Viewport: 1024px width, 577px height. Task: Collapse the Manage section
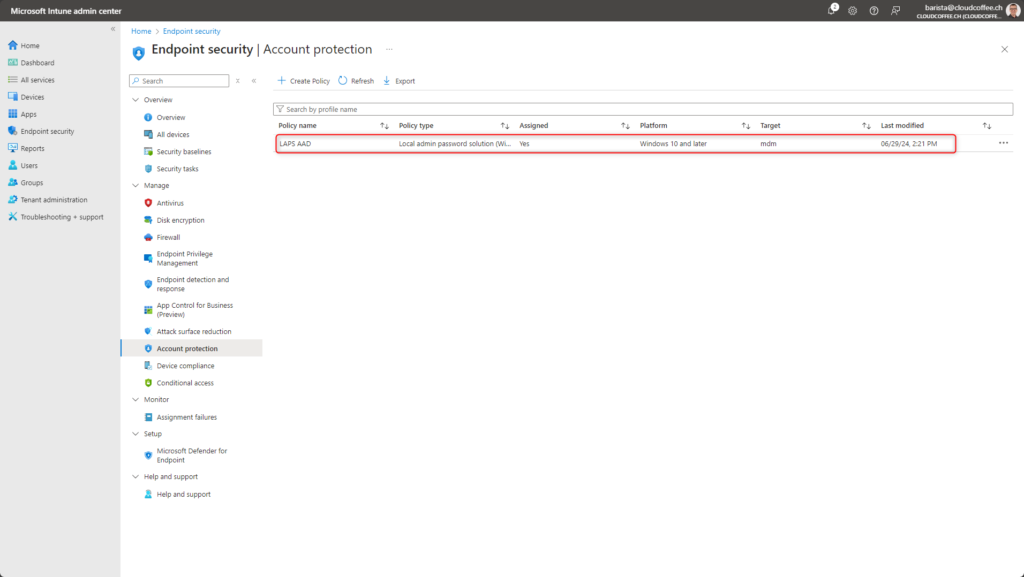pyautogui.click(x=136, y=186)
